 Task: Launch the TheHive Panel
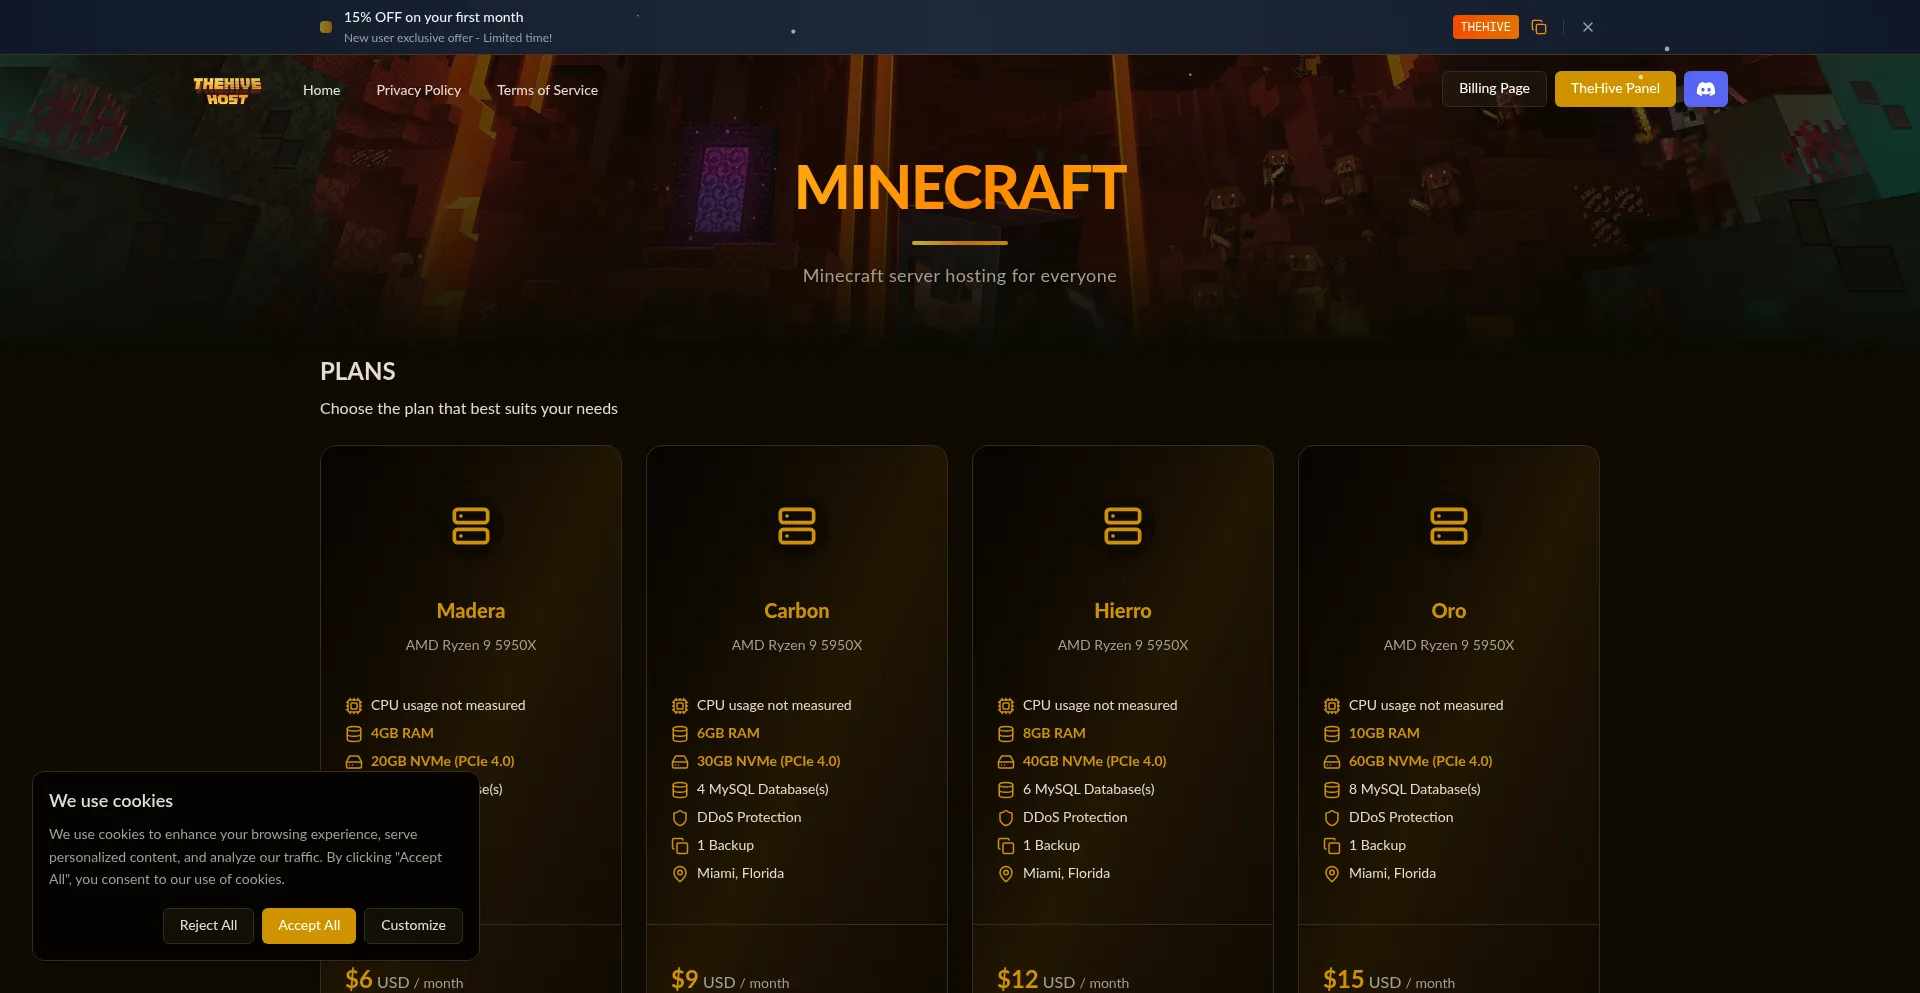1614,88
